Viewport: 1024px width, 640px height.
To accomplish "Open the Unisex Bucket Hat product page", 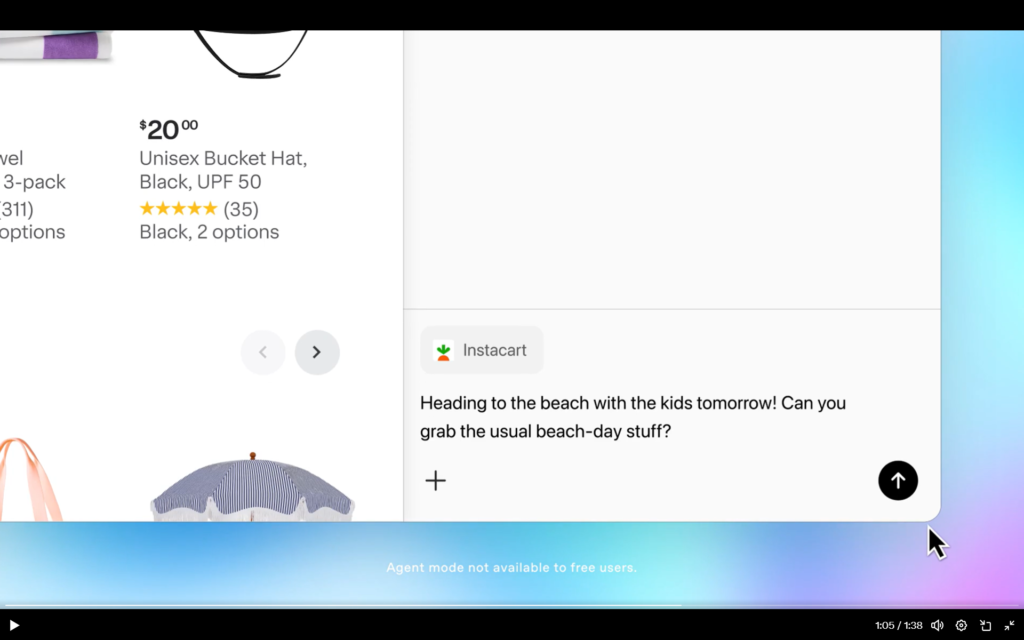I will coord(222,170).
